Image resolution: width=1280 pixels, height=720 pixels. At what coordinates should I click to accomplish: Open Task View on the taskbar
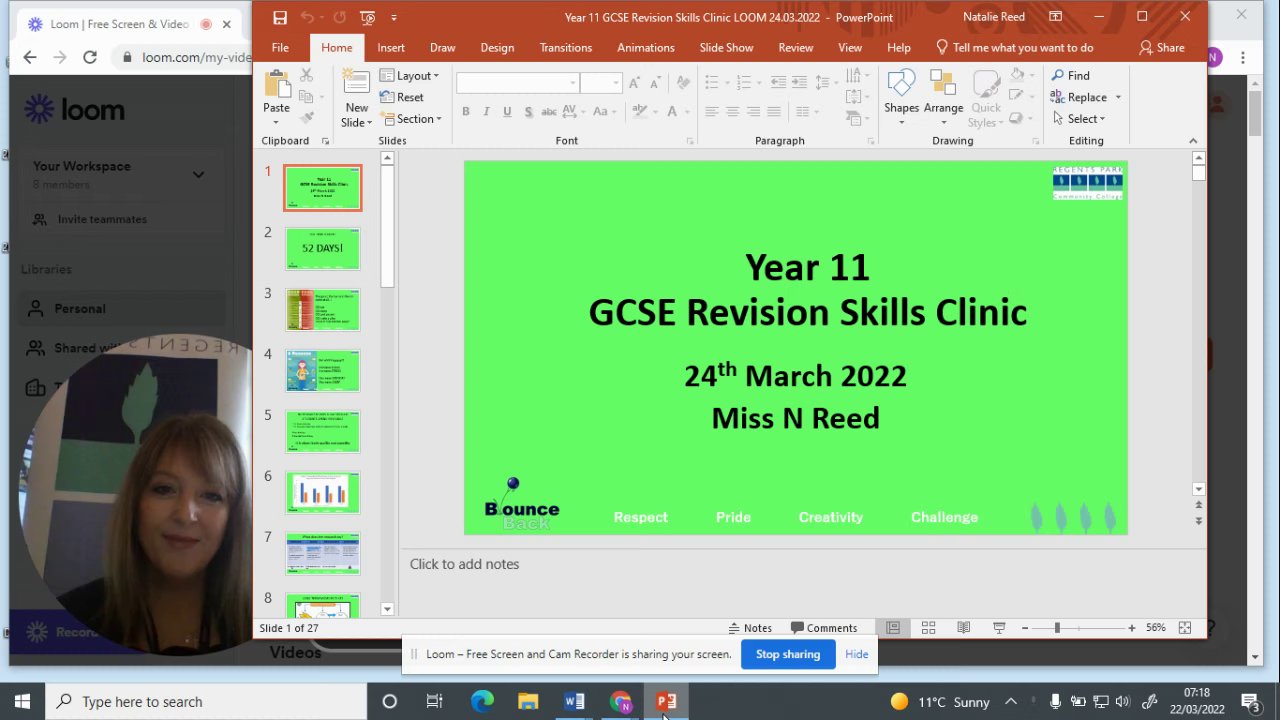pyautogui.click(x=435, y=701)
